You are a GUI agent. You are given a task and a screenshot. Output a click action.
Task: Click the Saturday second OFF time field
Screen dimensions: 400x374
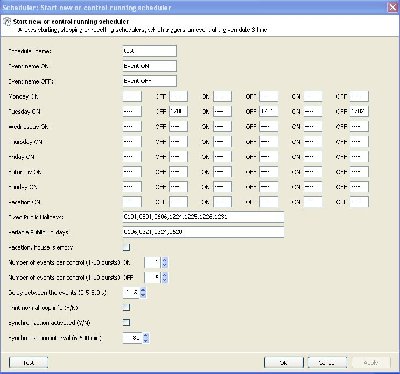point(269,172)
